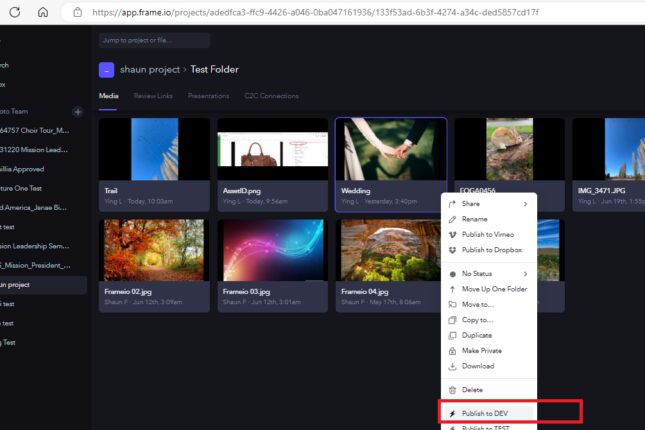
Task: Choose Publish to Vimeo
Action: pos(488,235)
